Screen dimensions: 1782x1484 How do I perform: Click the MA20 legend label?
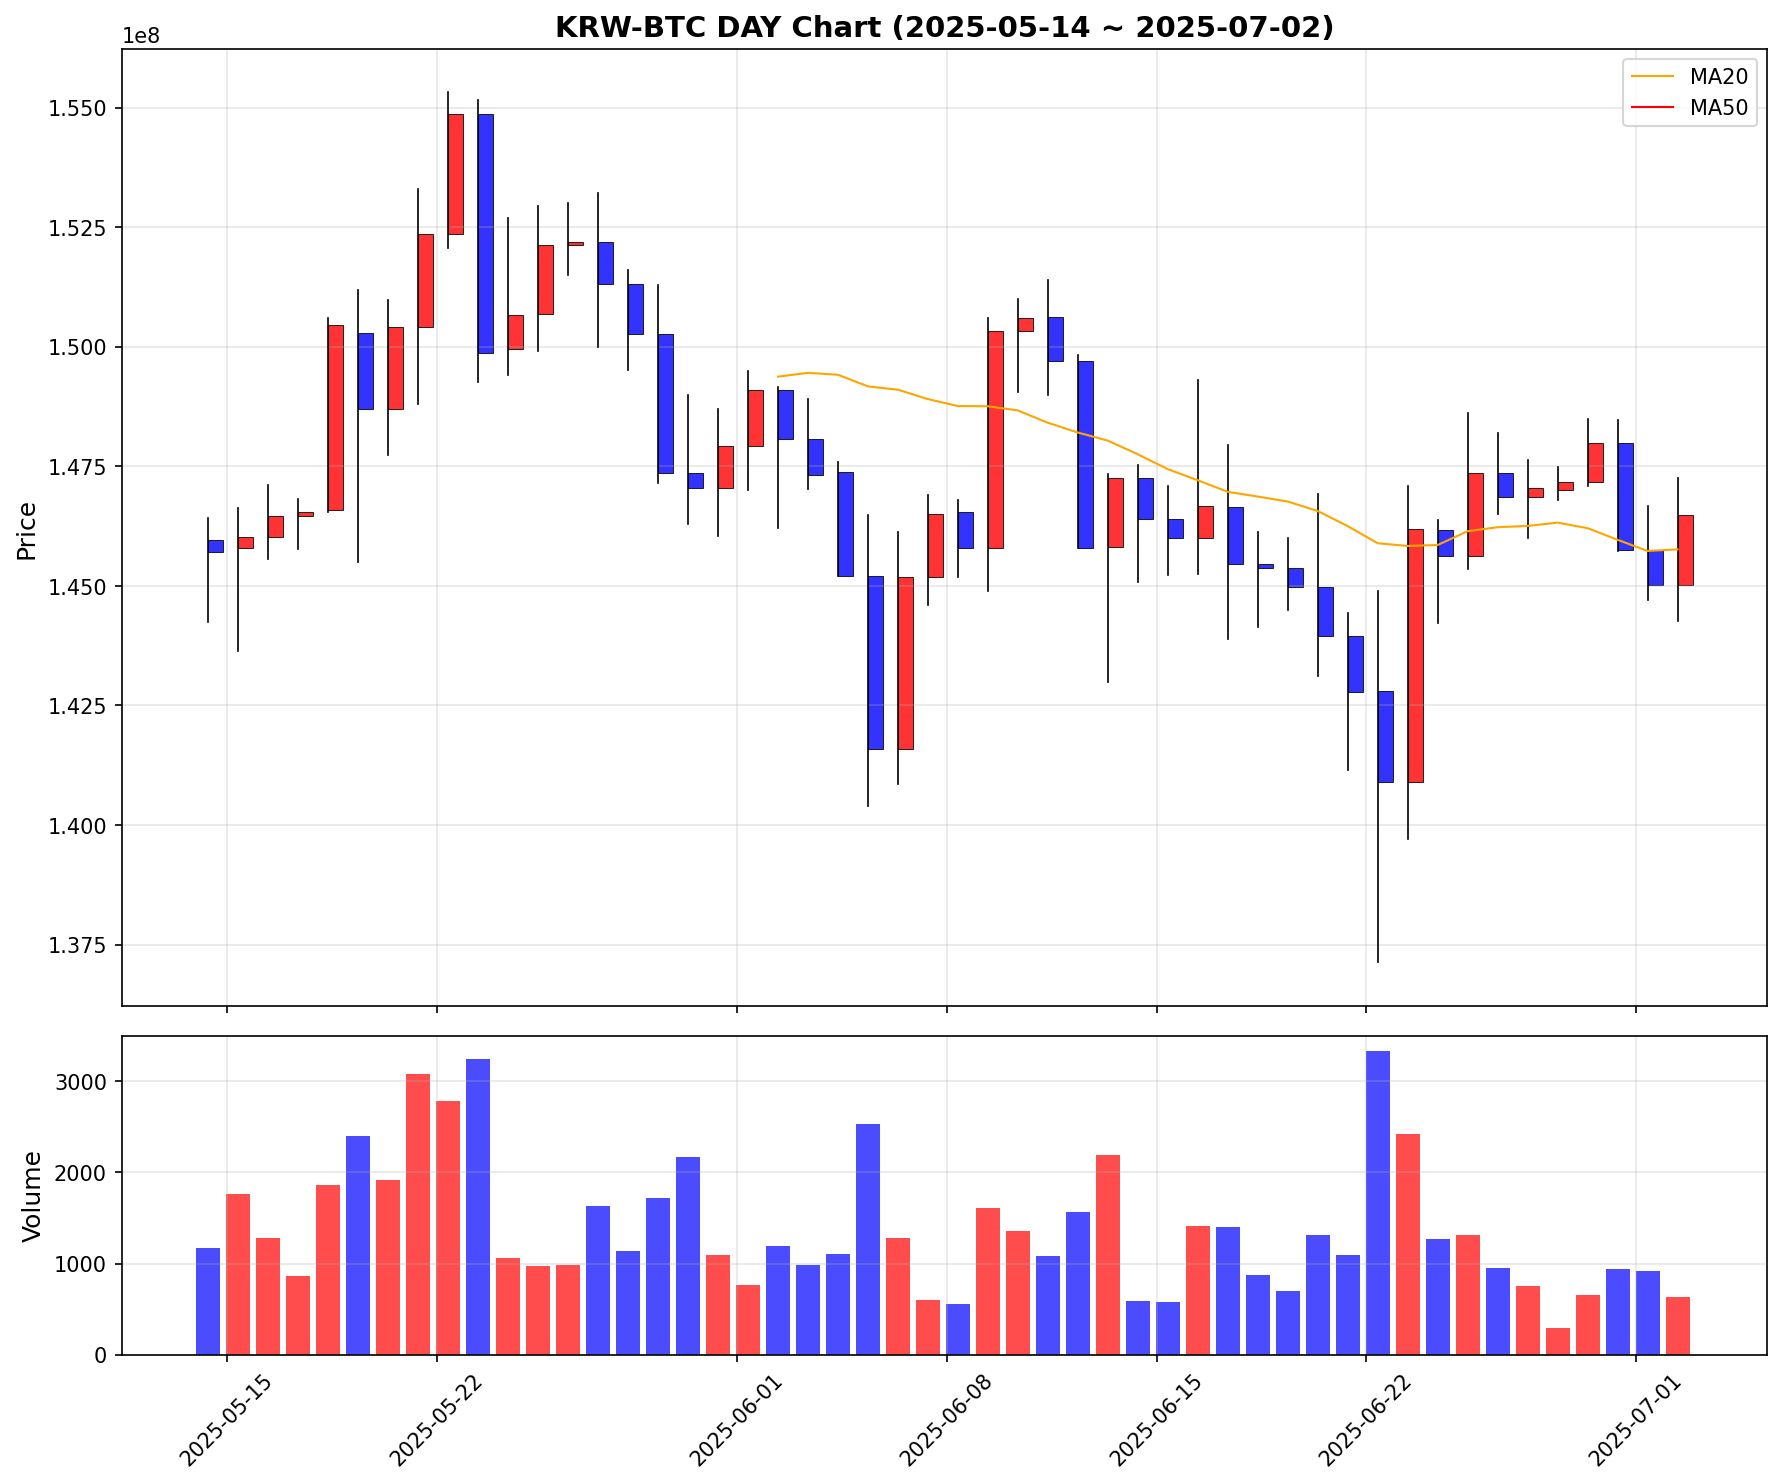tap(1718, 77)
